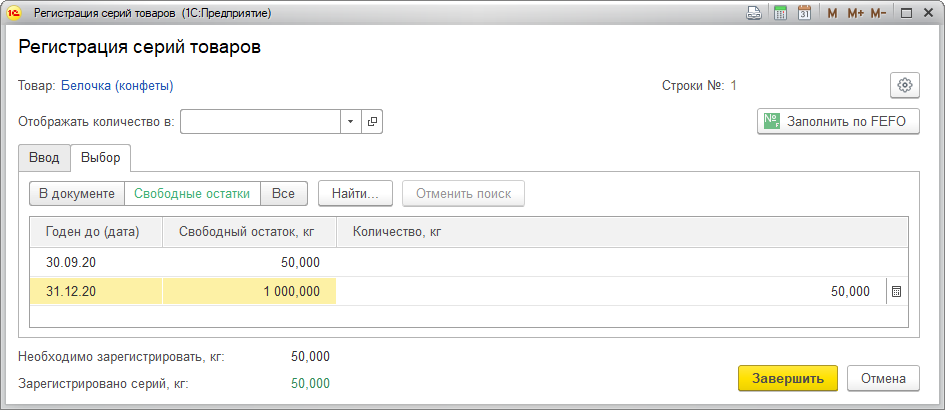Click the M+ memory add button
The height and width of the screenshot is (410, 945).
855,14
